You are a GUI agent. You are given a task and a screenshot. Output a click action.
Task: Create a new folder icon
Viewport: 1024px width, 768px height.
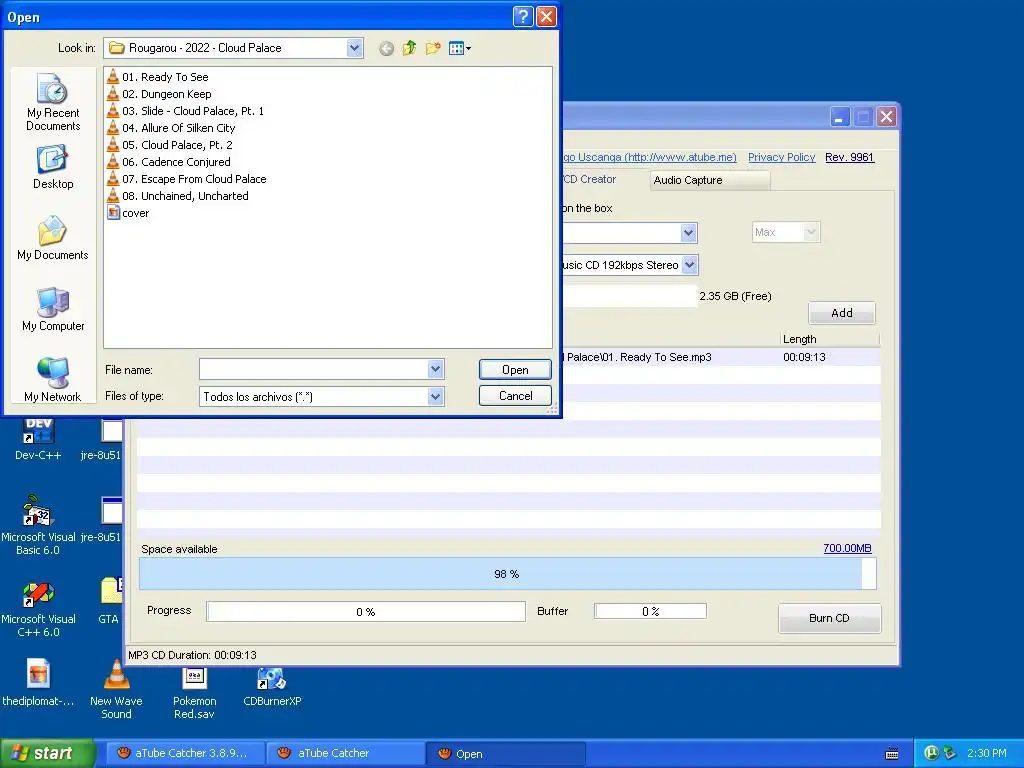coord(432,48)
